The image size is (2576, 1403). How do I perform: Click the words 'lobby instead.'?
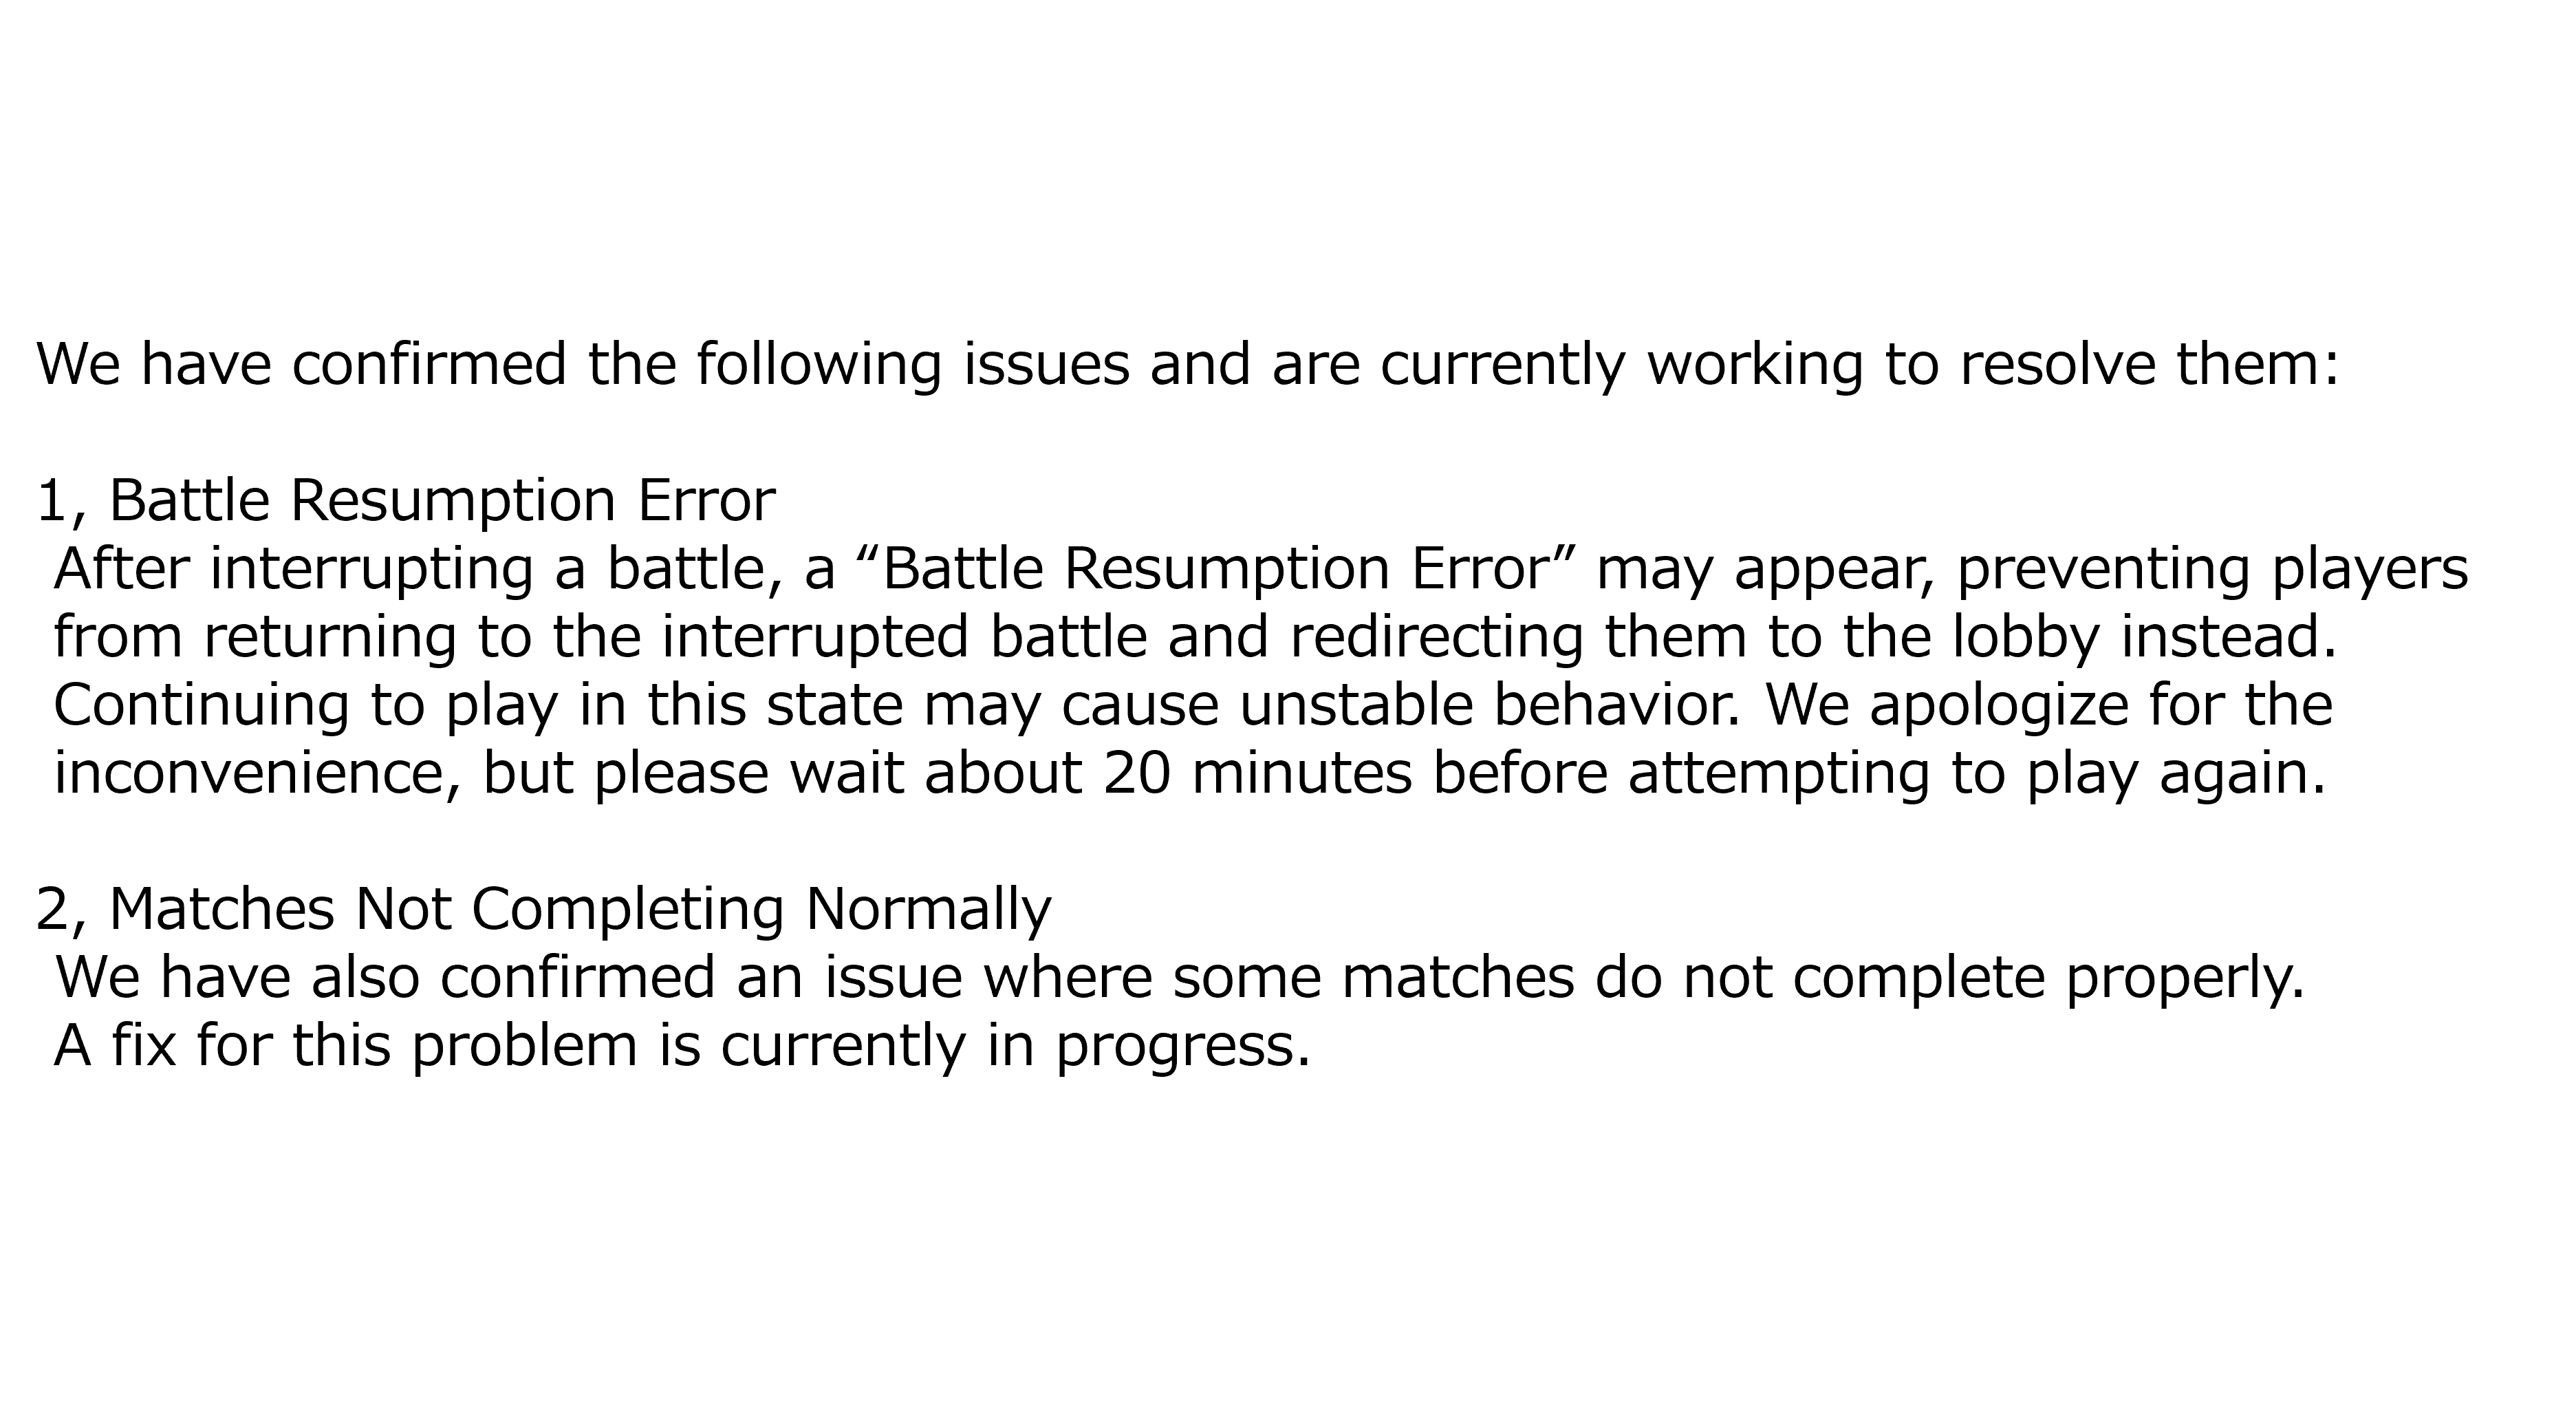pyautogui.click(x=2145, y=637)
